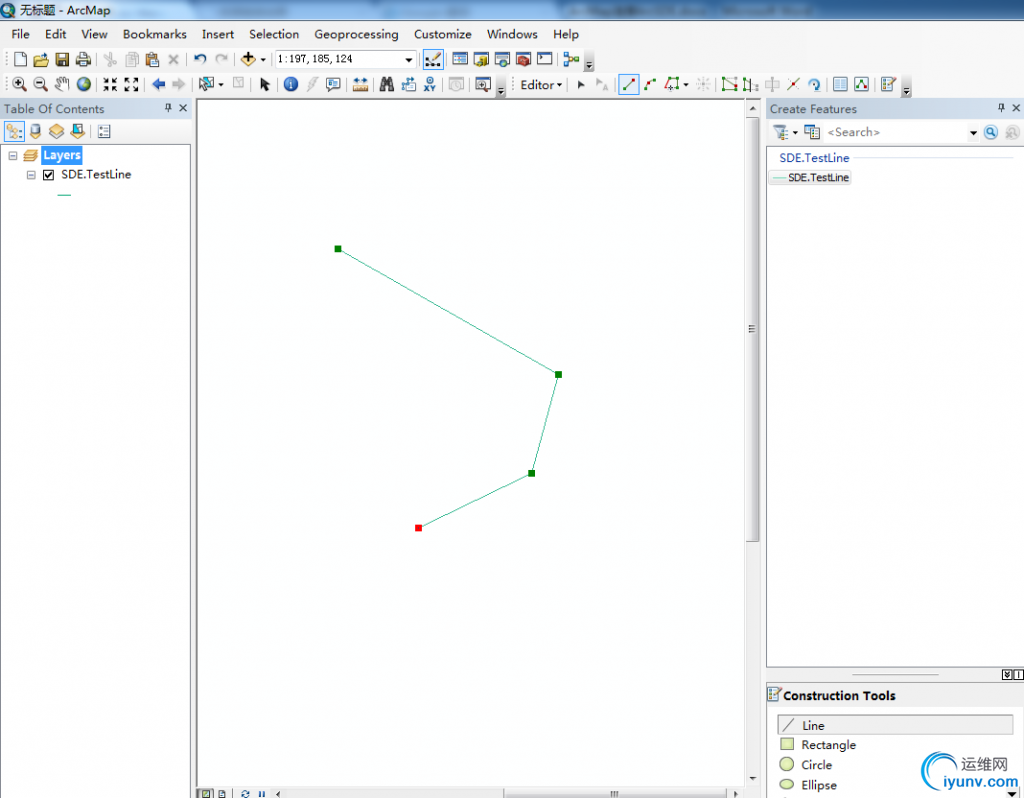Open the Bookmarks menu

point(155,34)
